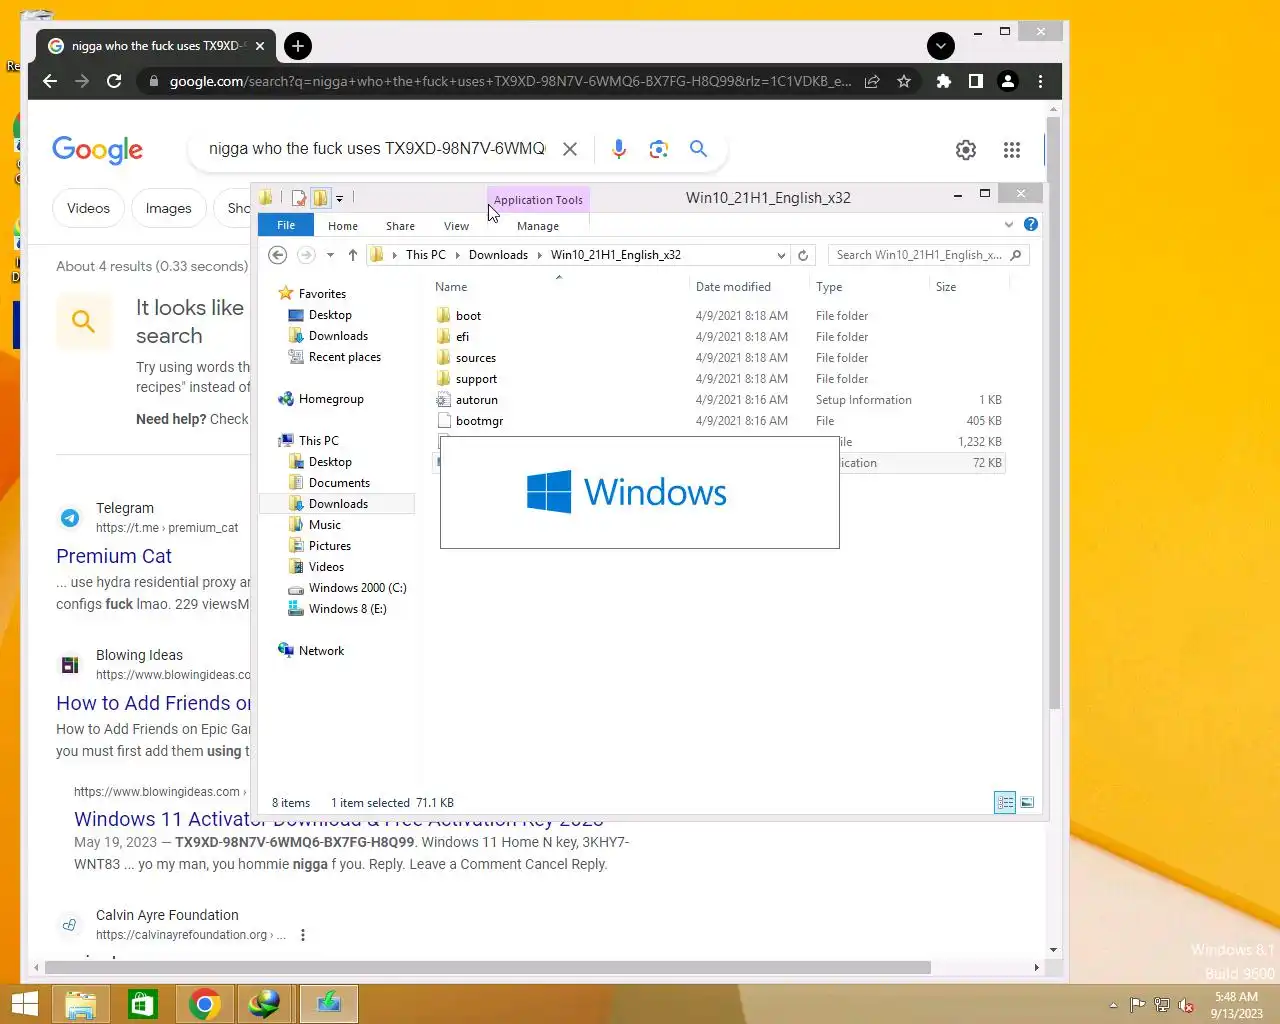Sort files by Name column
This screenshot has height=1024, width=1280.
coord(558,287)
